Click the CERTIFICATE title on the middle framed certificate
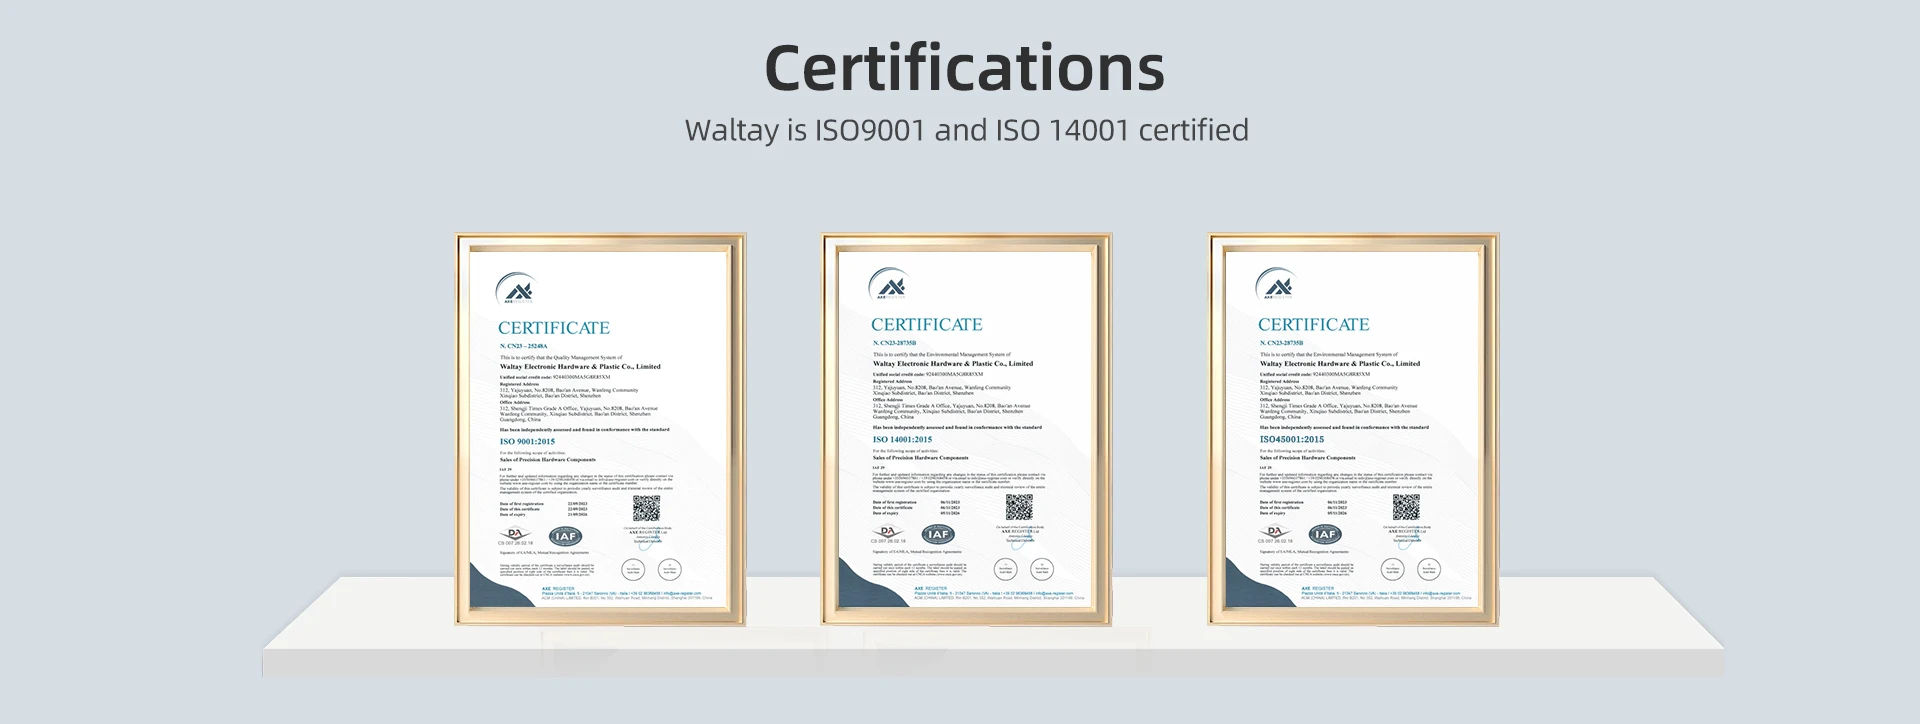The height and width of the screenshot is (724, 1920). (926, 325)
